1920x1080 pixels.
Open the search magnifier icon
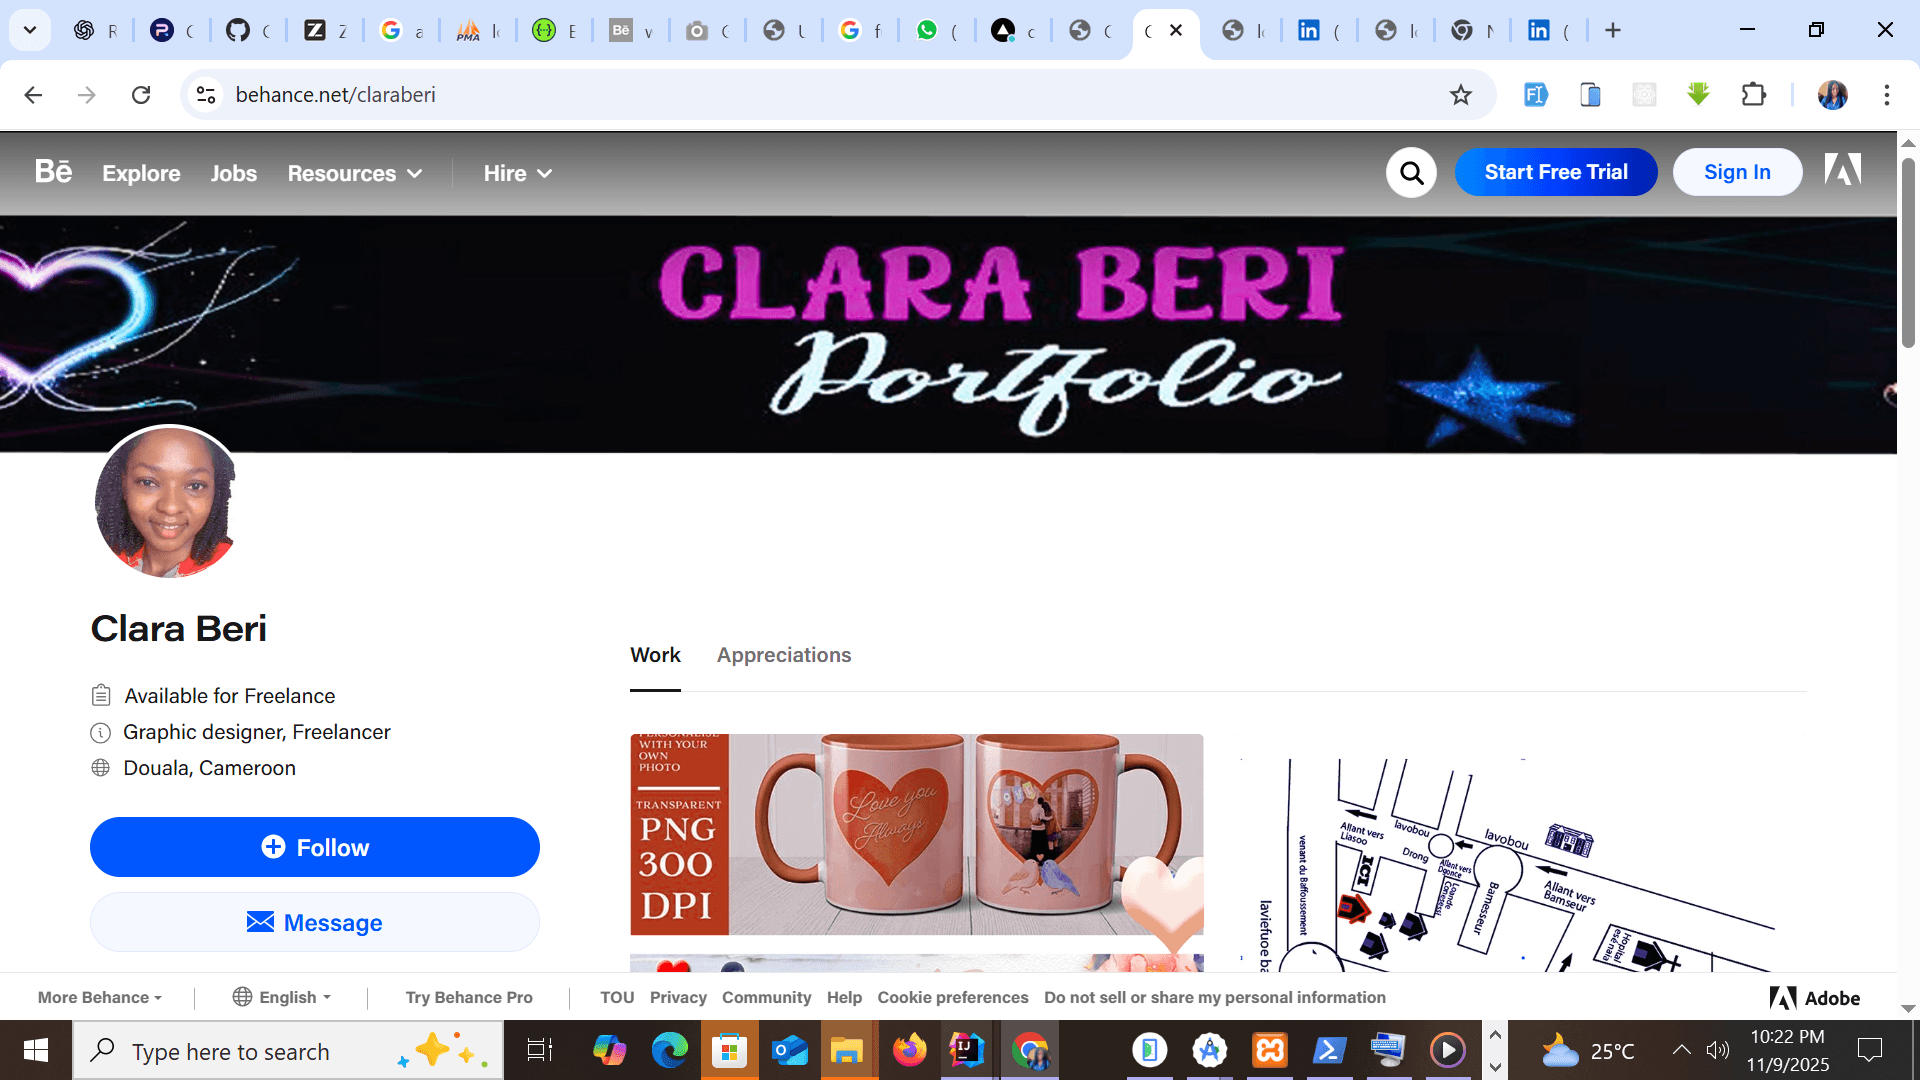point(1411,172)
